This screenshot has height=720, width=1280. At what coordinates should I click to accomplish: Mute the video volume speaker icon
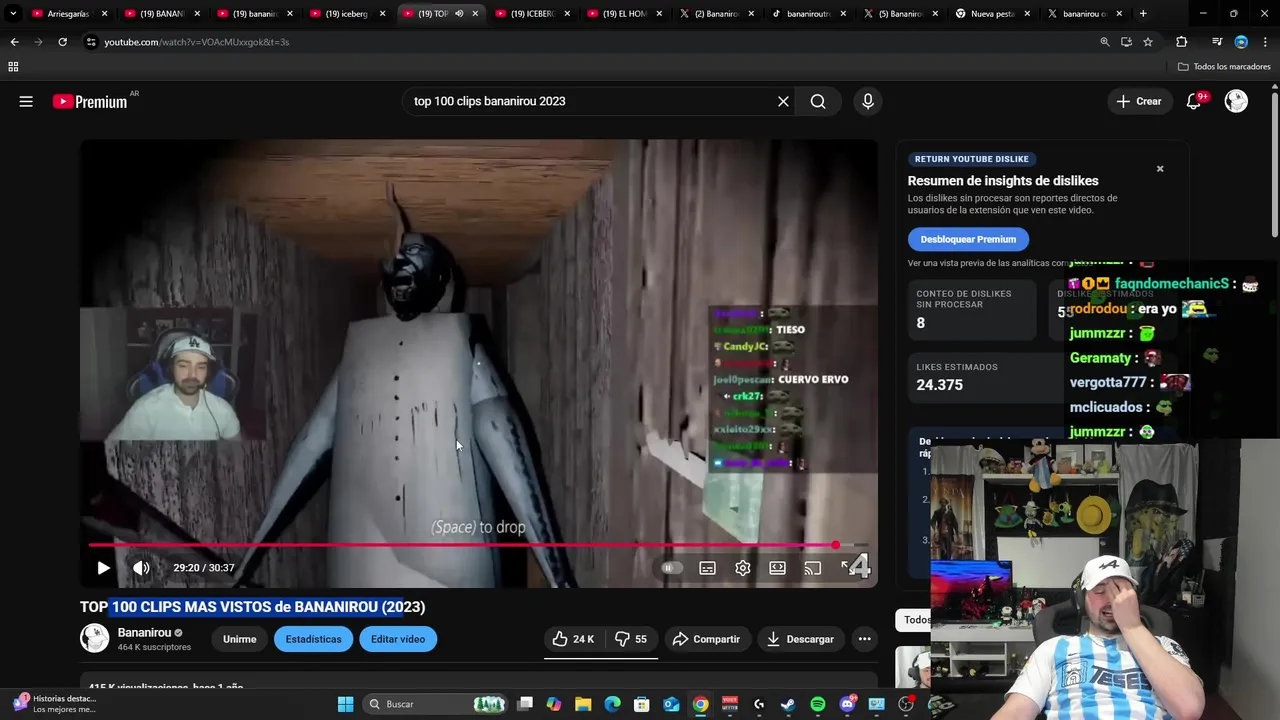[x=141, y=568]
